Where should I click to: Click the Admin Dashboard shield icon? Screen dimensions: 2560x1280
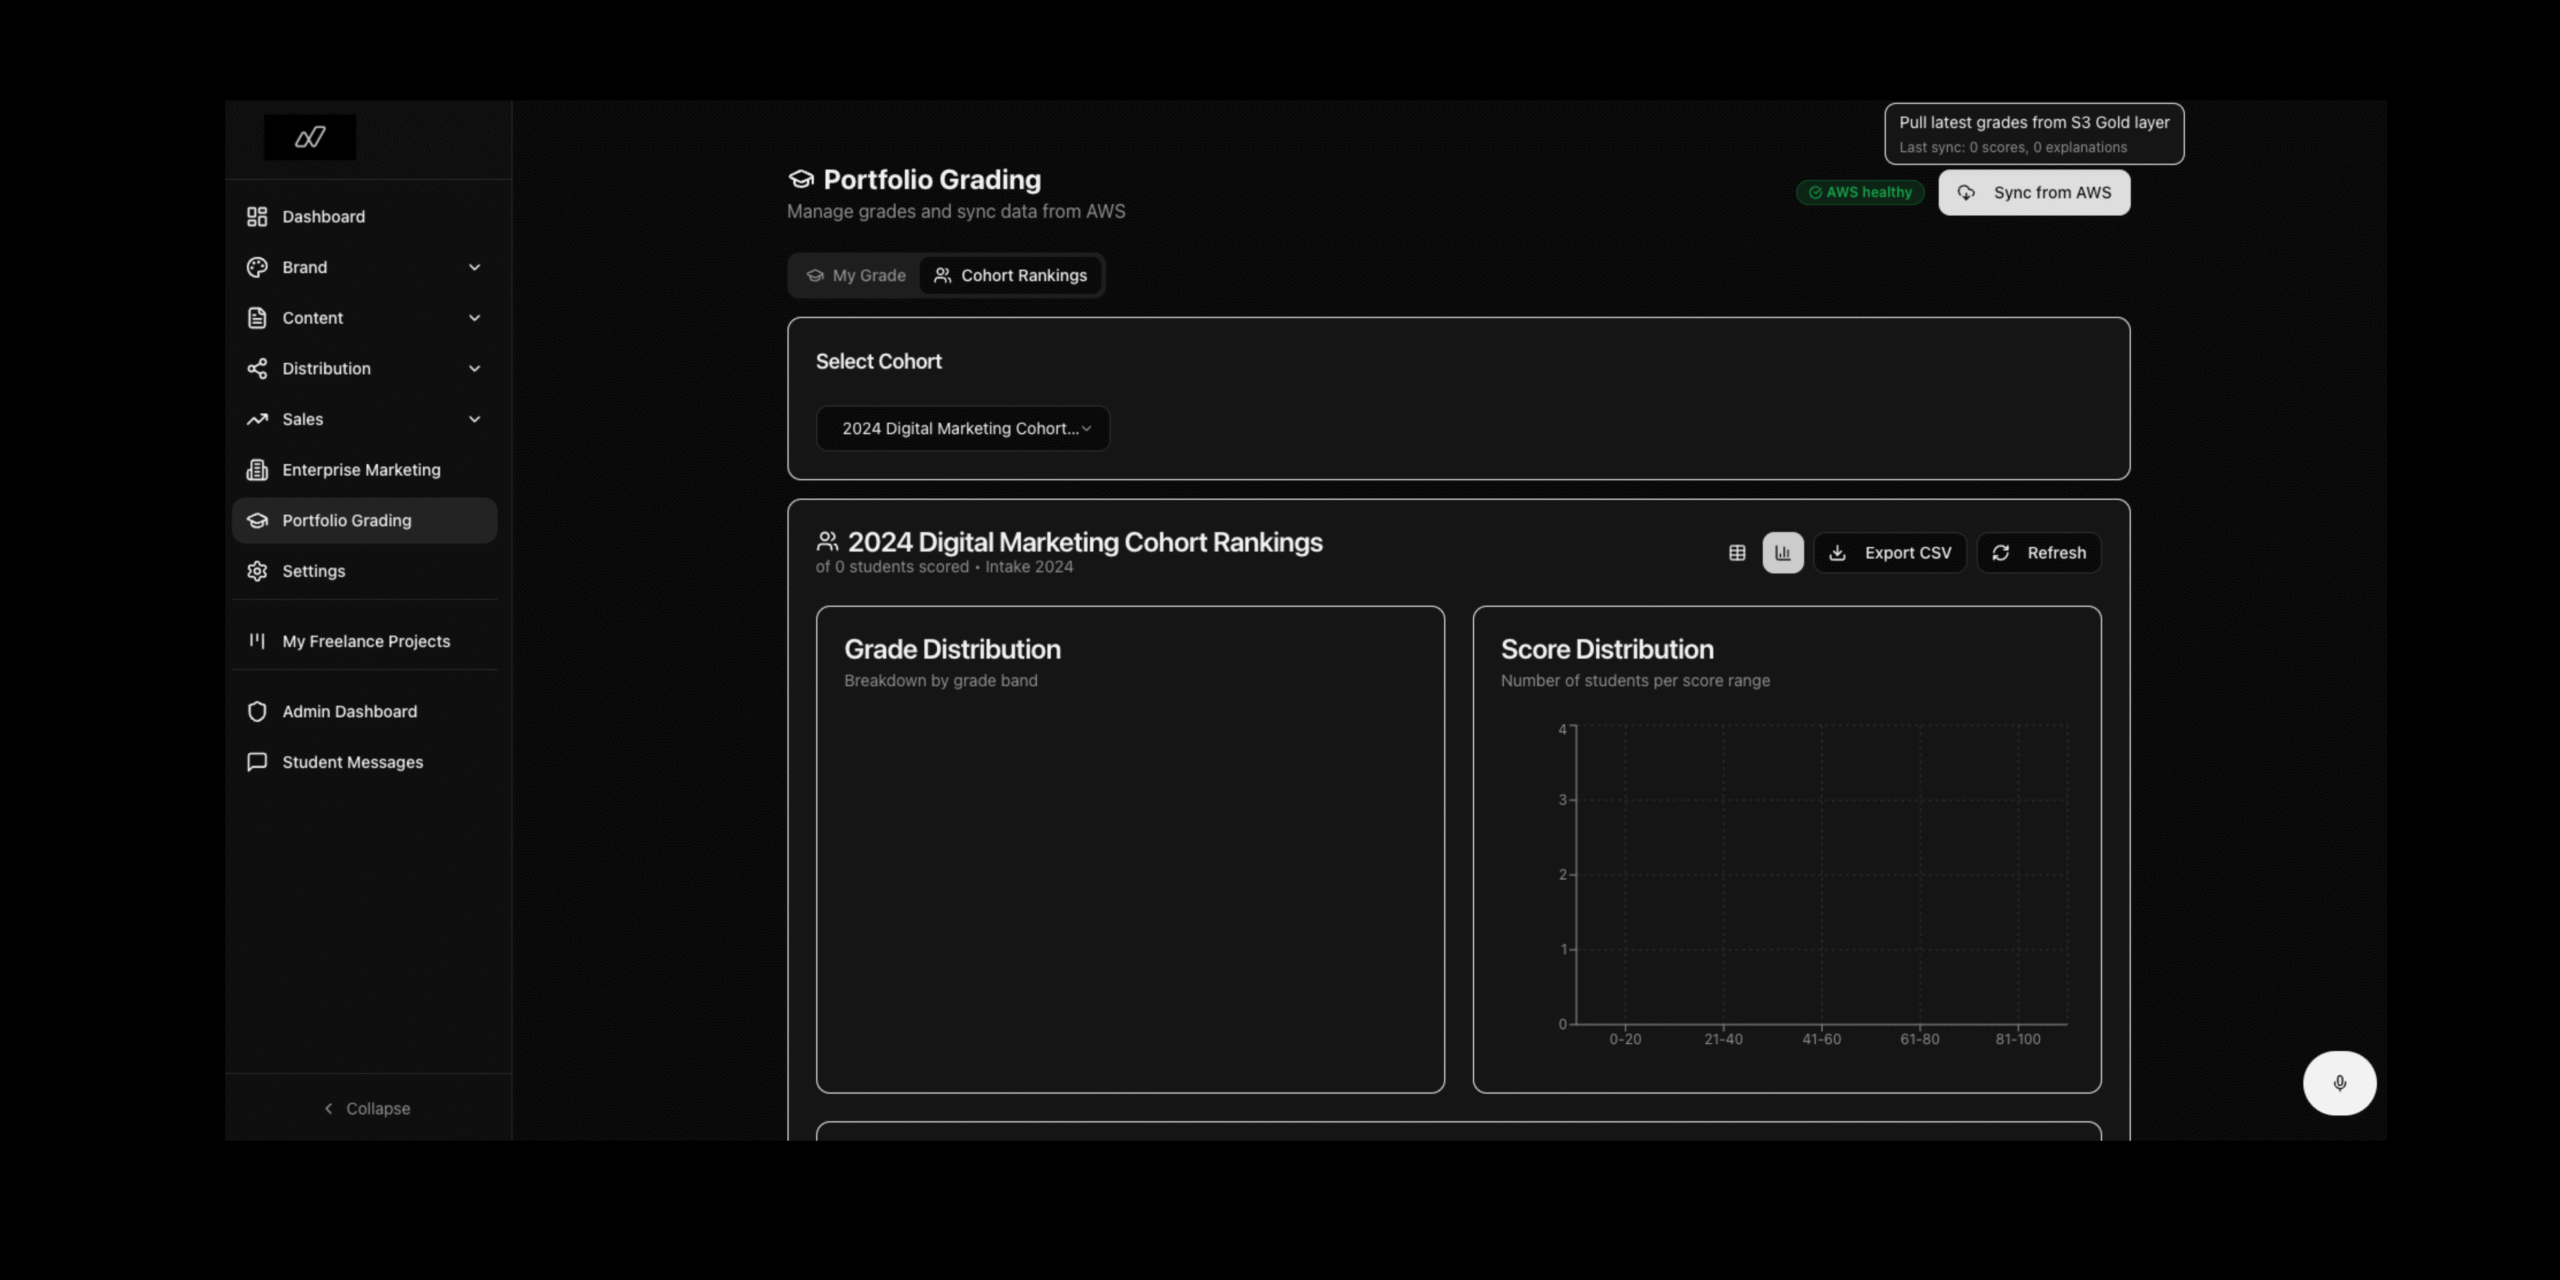[x=257, y=711]
